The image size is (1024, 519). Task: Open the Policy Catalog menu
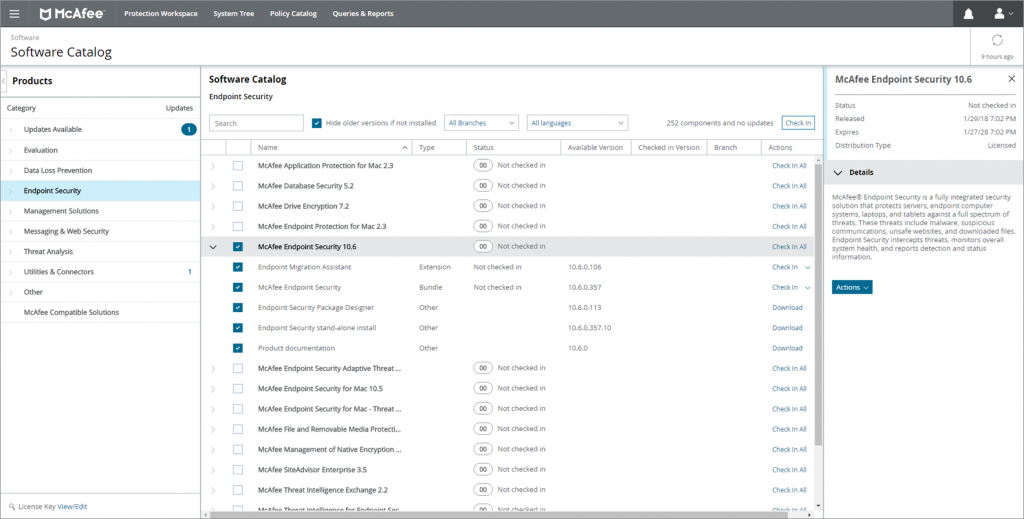click(293, 14)
